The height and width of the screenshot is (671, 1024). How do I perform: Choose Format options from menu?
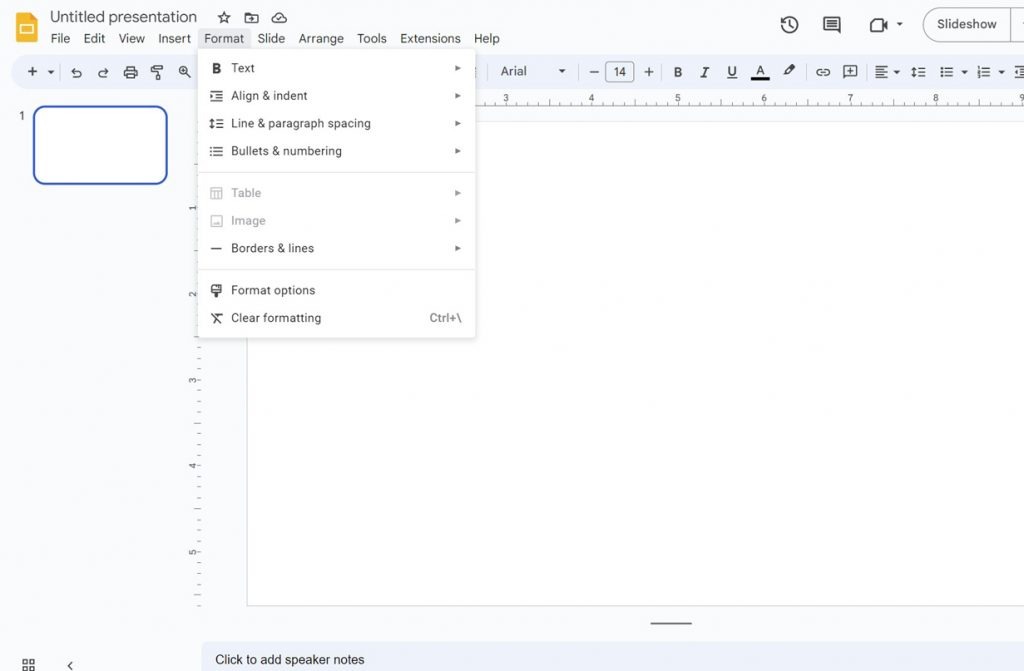pos(336,290)
